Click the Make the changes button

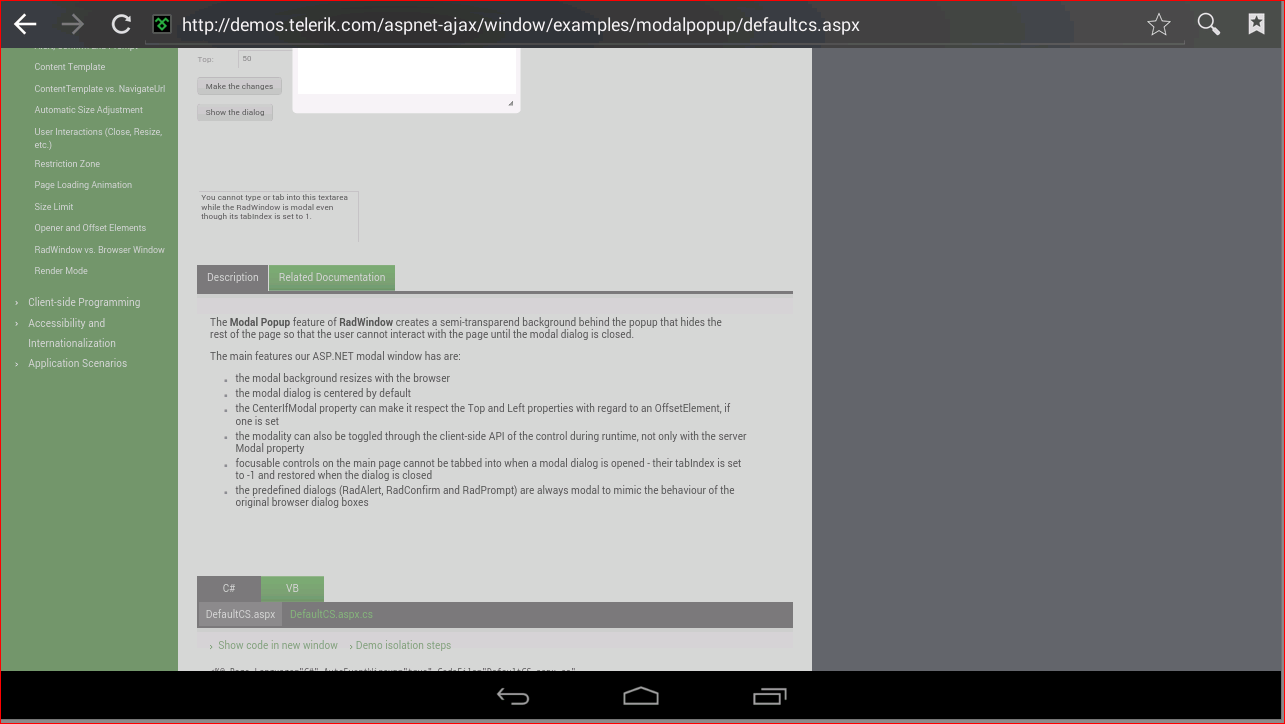pos(239,86)
